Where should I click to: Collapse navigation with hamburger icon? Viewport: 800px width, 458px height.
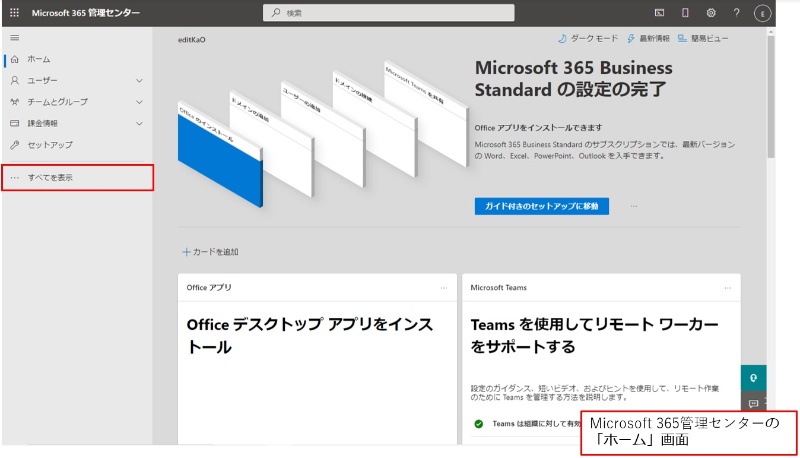point(14,38)
